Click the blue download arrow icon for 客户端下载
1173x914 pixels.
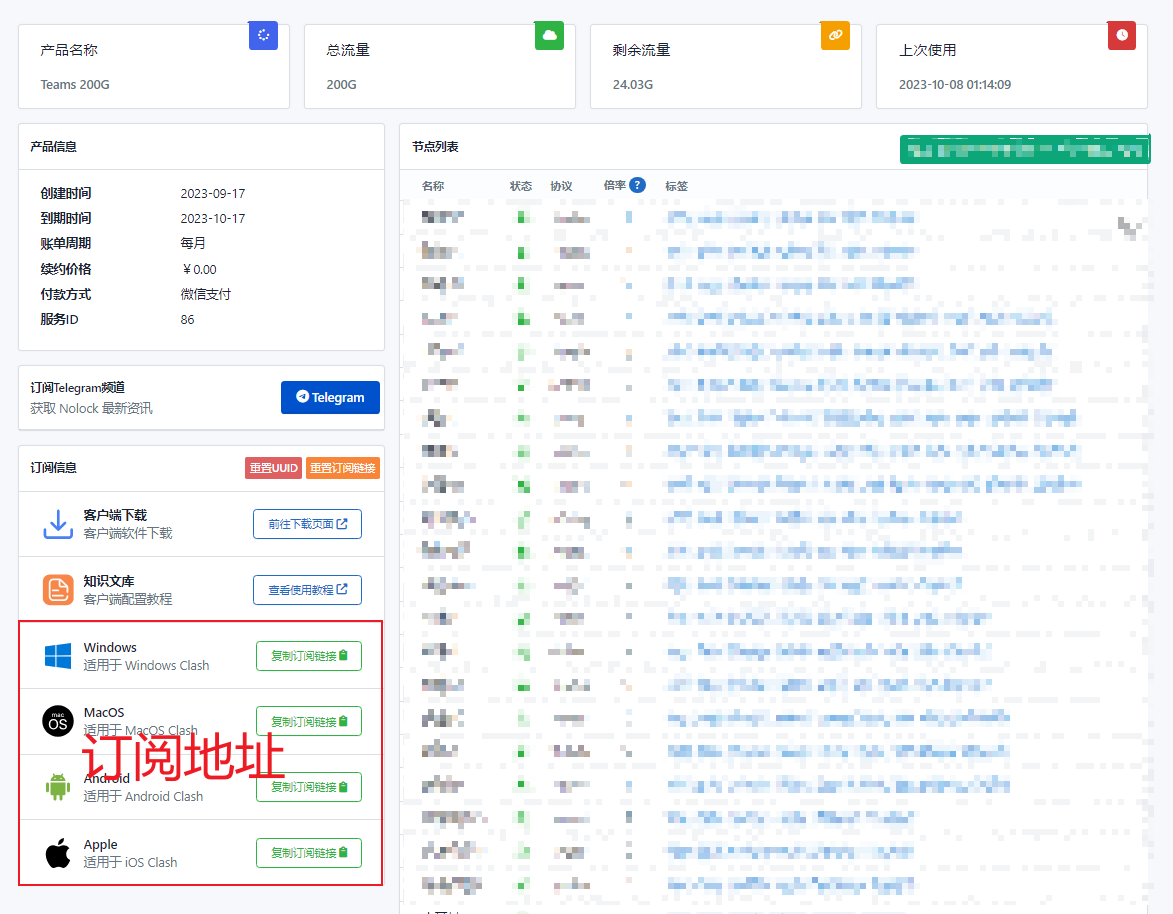point(58,524)
